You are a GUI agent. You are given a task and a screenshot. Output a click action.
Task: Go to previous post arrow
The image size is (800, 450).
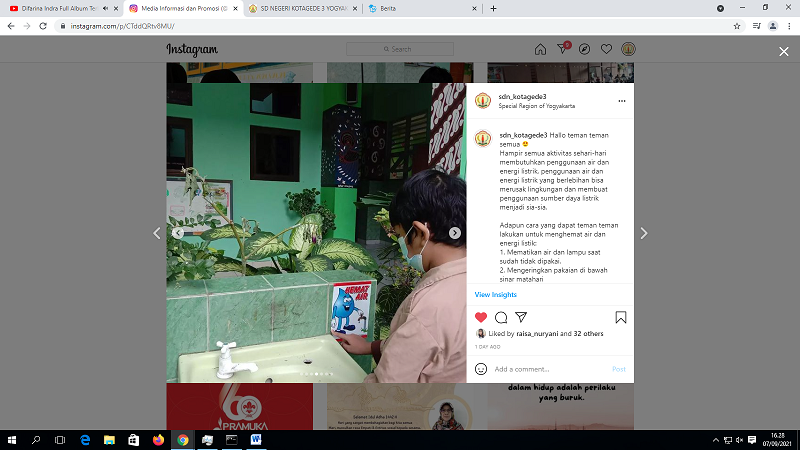point(157,233)
